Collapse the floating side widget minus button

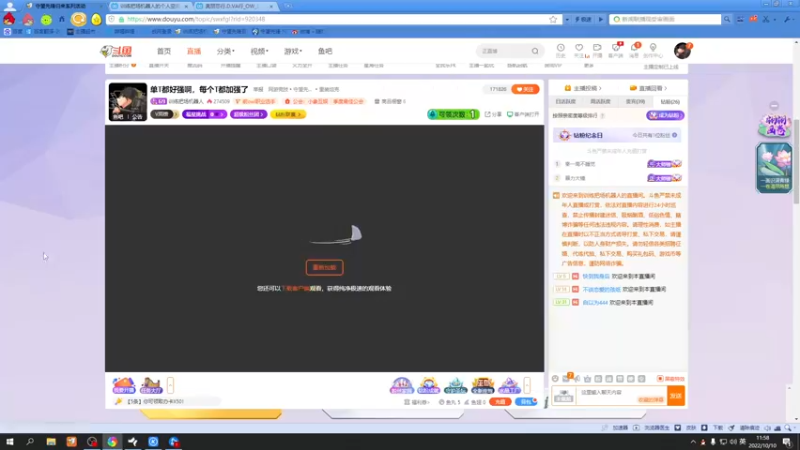774,106
